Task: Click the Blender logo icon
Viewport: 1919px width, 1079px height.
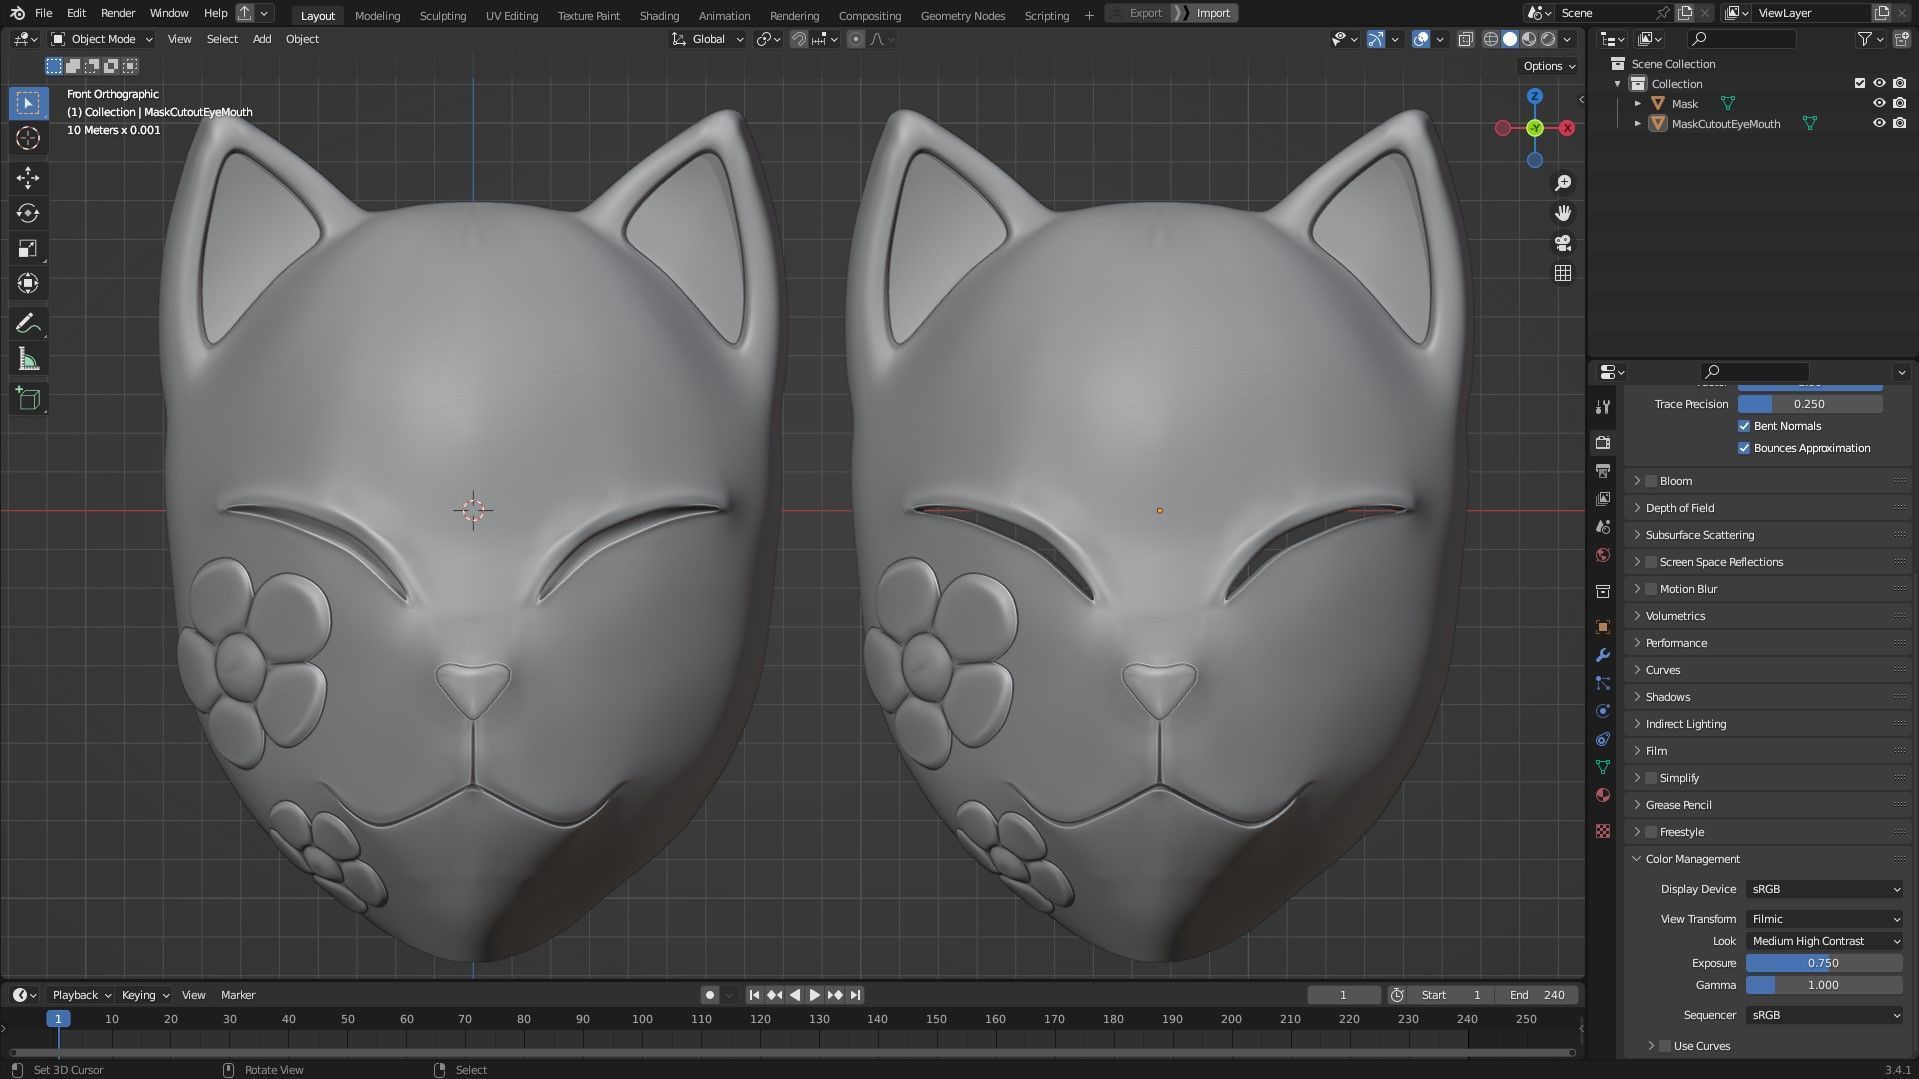Action: (x=17, y=13)
